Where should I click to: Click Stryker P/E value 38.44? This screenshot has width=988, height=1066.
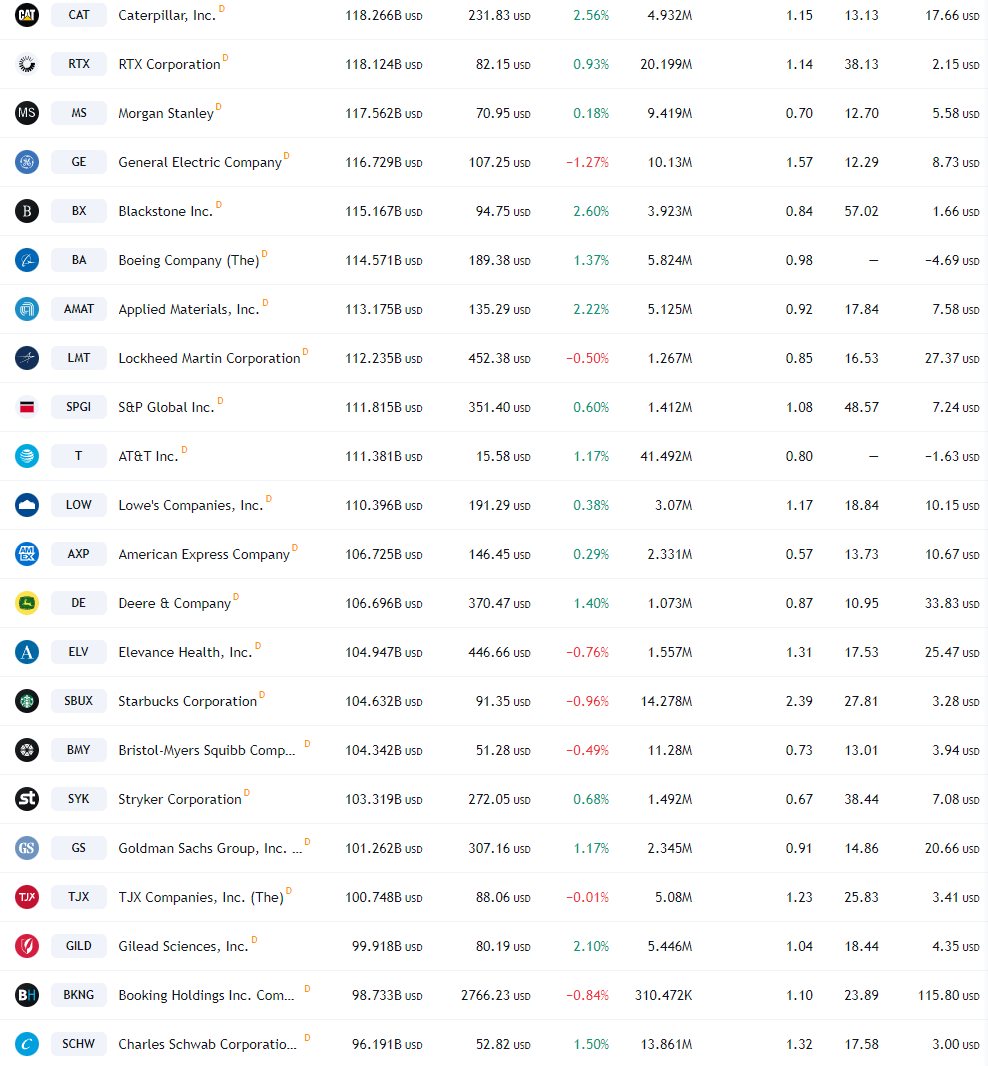point(862,800)
